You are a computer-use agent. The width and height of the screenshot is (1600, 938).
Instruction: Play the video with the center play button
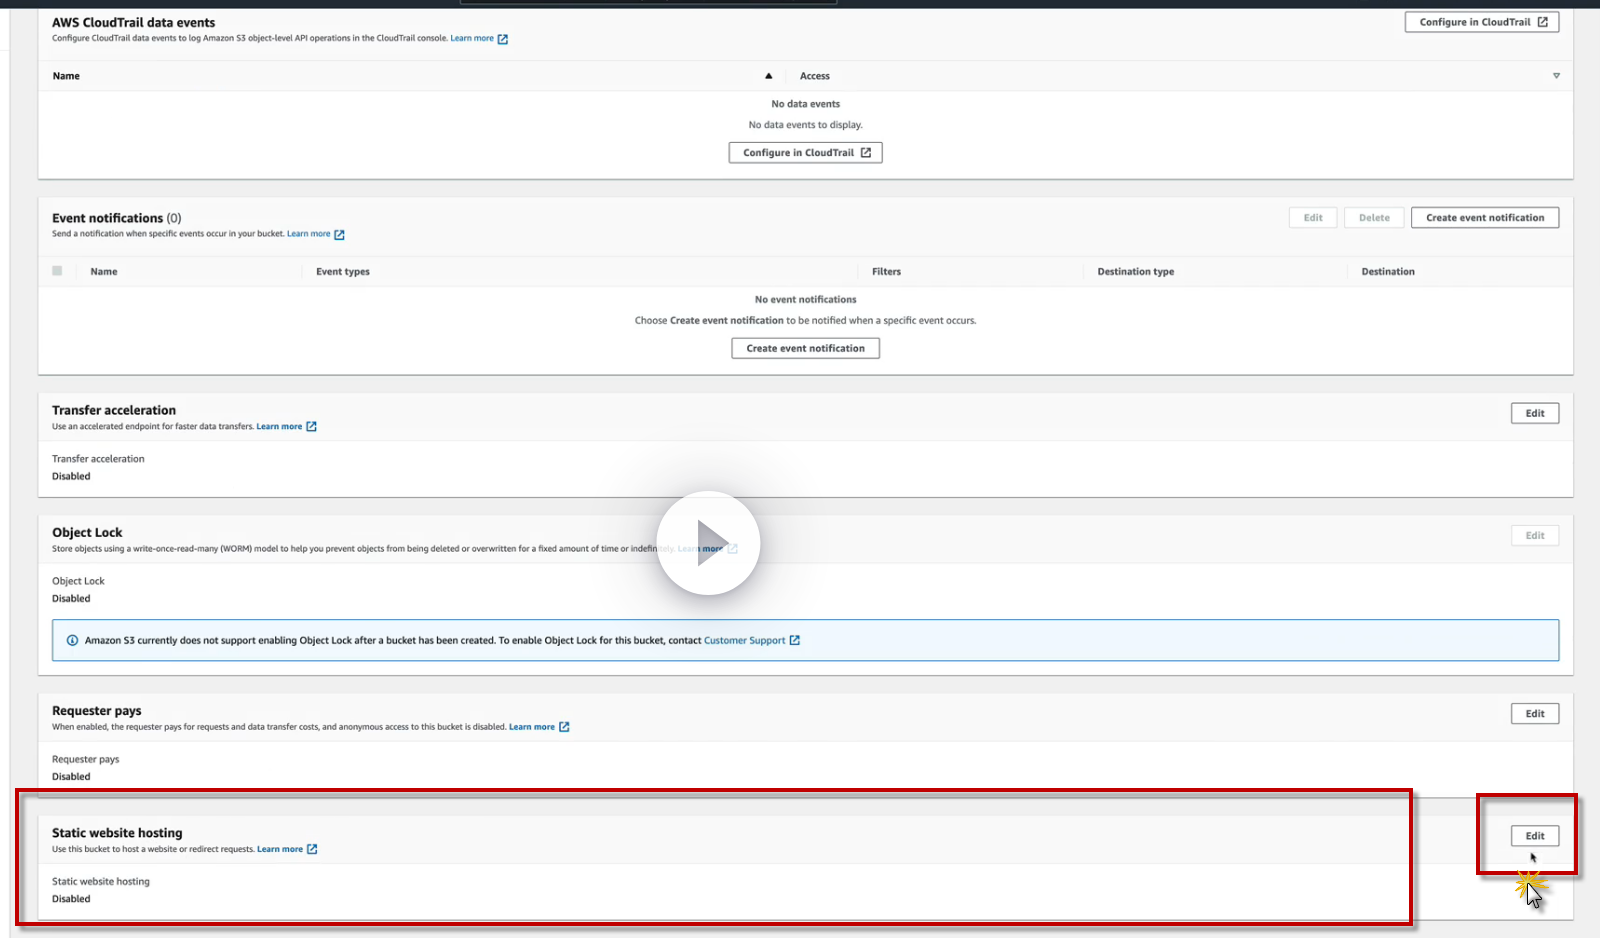708,543
